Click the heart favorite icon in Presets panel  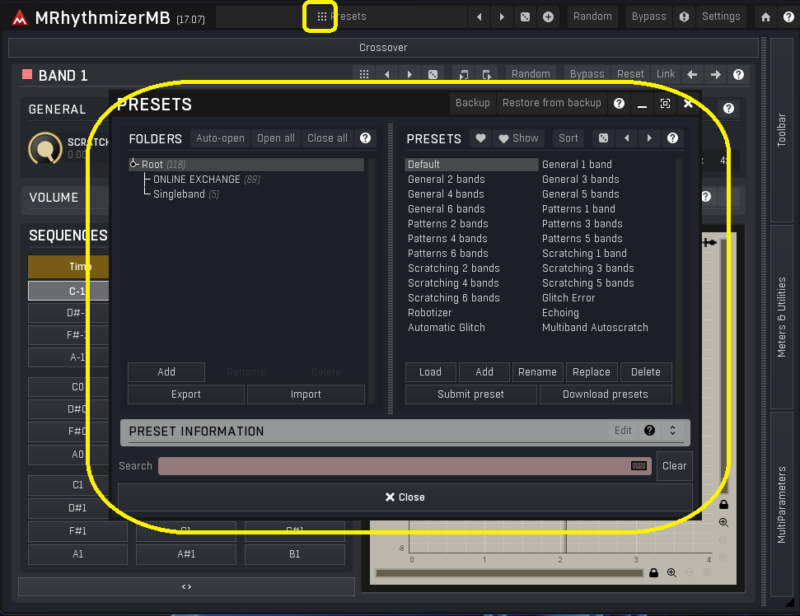(x=481, y=139)
